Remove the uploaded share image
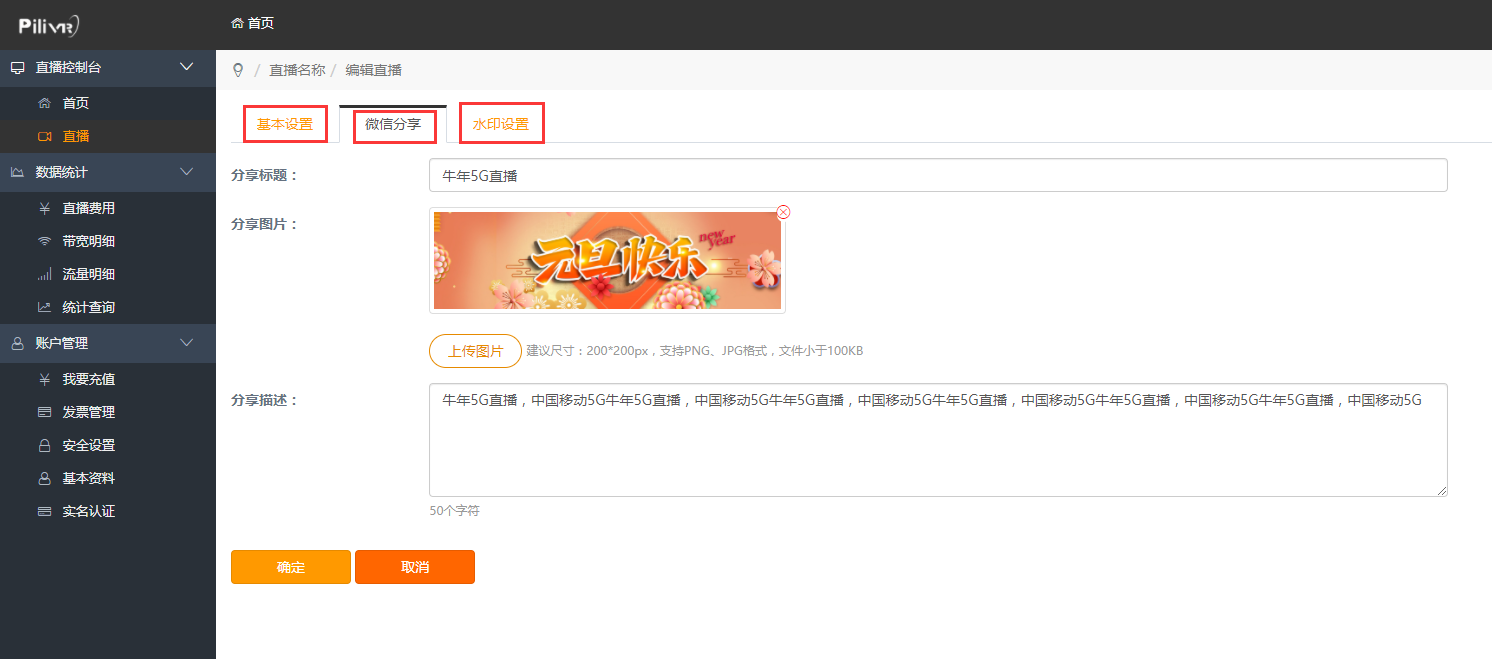The image size is (1492, 659). [783, 212]
